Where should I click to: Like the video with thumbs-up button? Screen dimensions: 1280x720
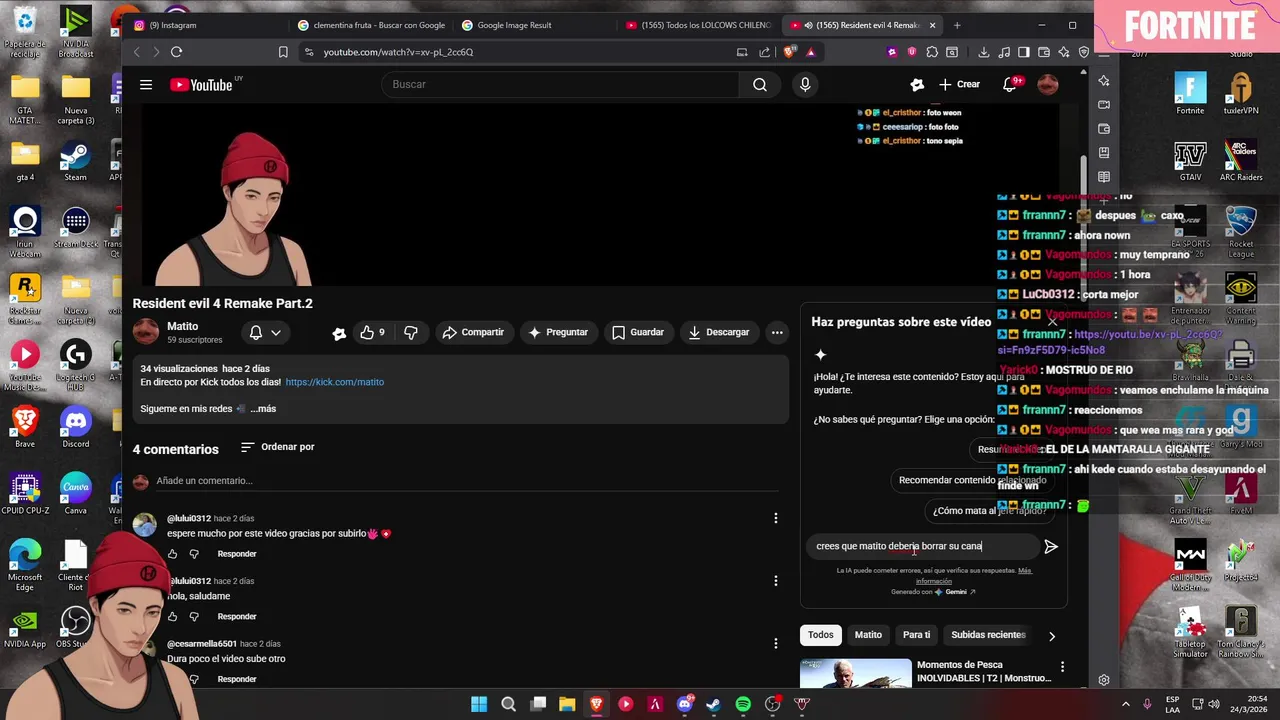[372, 332]
